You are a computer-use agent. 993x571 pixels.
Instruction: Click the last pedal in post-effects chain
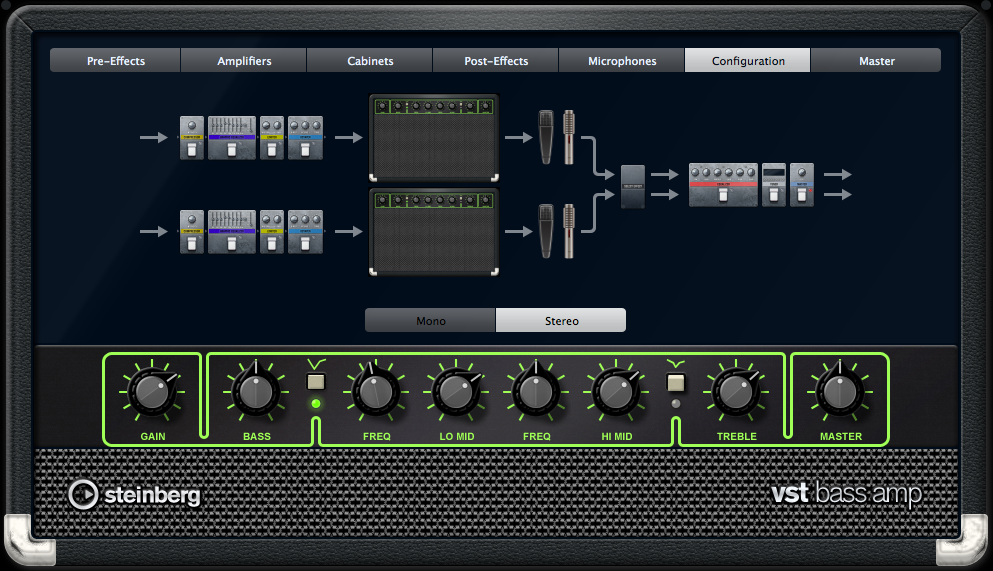tap(801, 184)
